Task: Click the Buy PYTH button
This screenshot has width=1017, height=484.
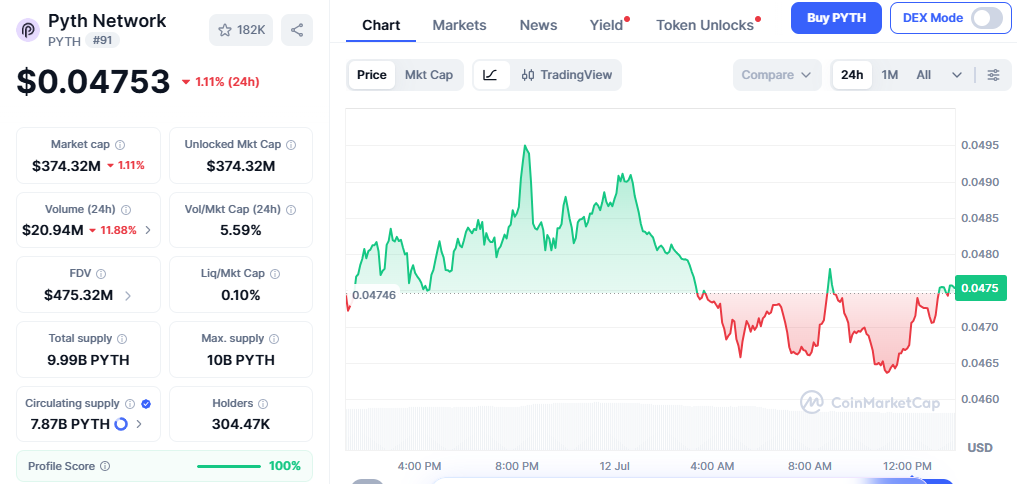Action: (x=836, y=18)
